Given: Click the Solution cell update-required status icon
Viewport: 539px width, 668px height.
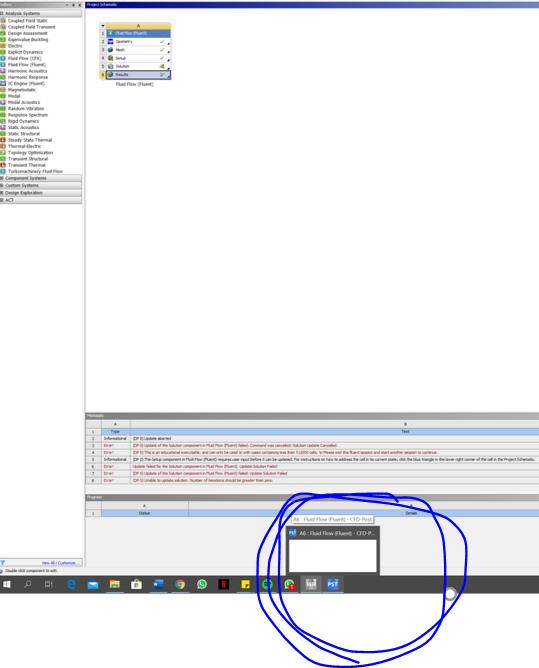Looking at the screenshot, I should click(162, 66).
